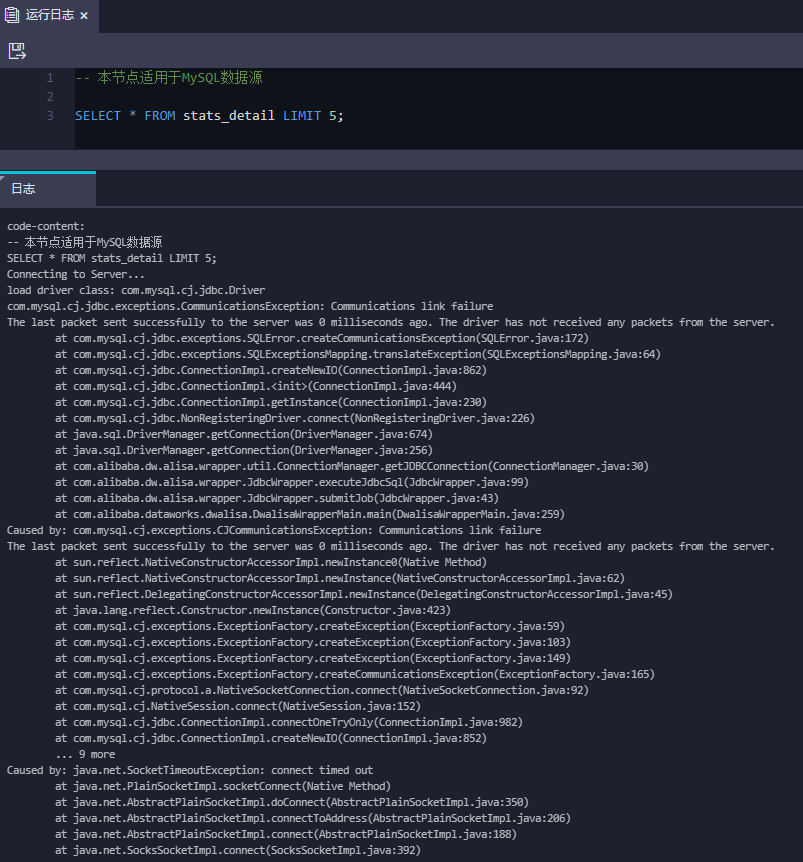Click the SQLError.createCommunicationsException stack trace line
803x862 pixels.
tap(322, 338)
